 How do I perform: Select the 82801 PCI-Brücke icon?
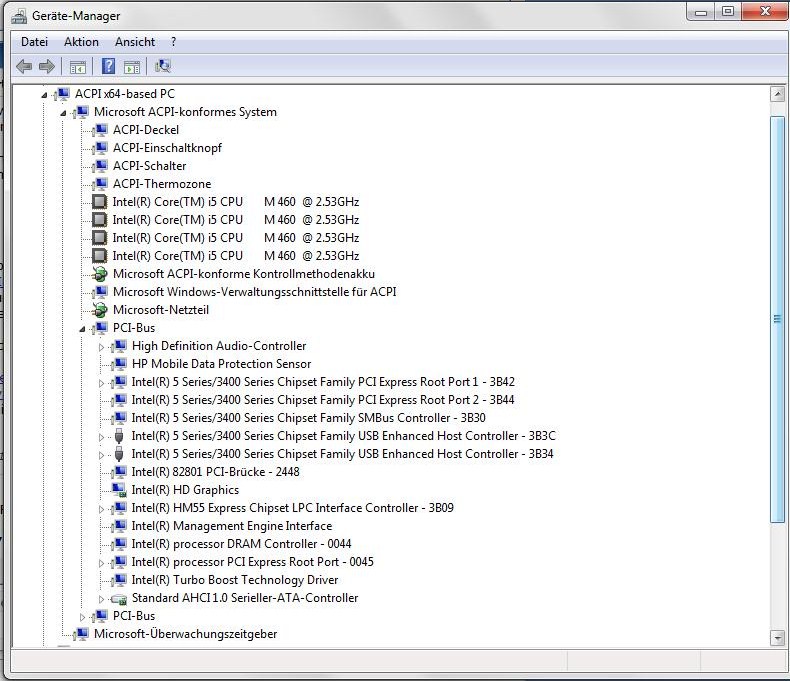click(x=119, y=472)
